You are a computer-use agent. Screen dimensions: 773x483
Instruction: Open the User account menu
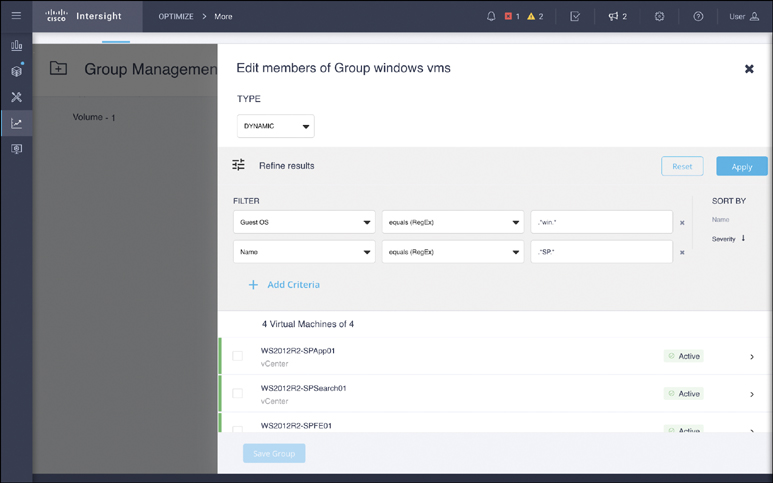744,16
